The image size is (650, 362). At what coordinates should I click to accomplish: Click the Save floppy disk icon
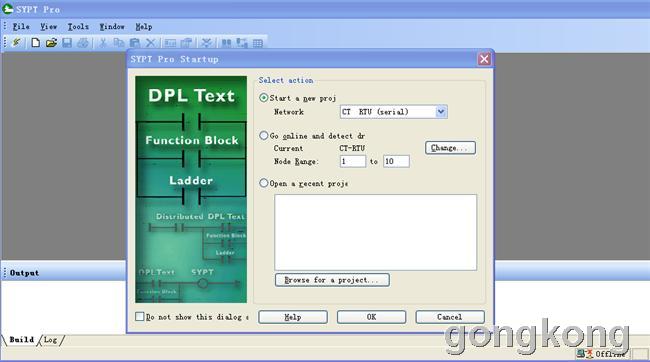pyautogui.click(x=67, y=42)
